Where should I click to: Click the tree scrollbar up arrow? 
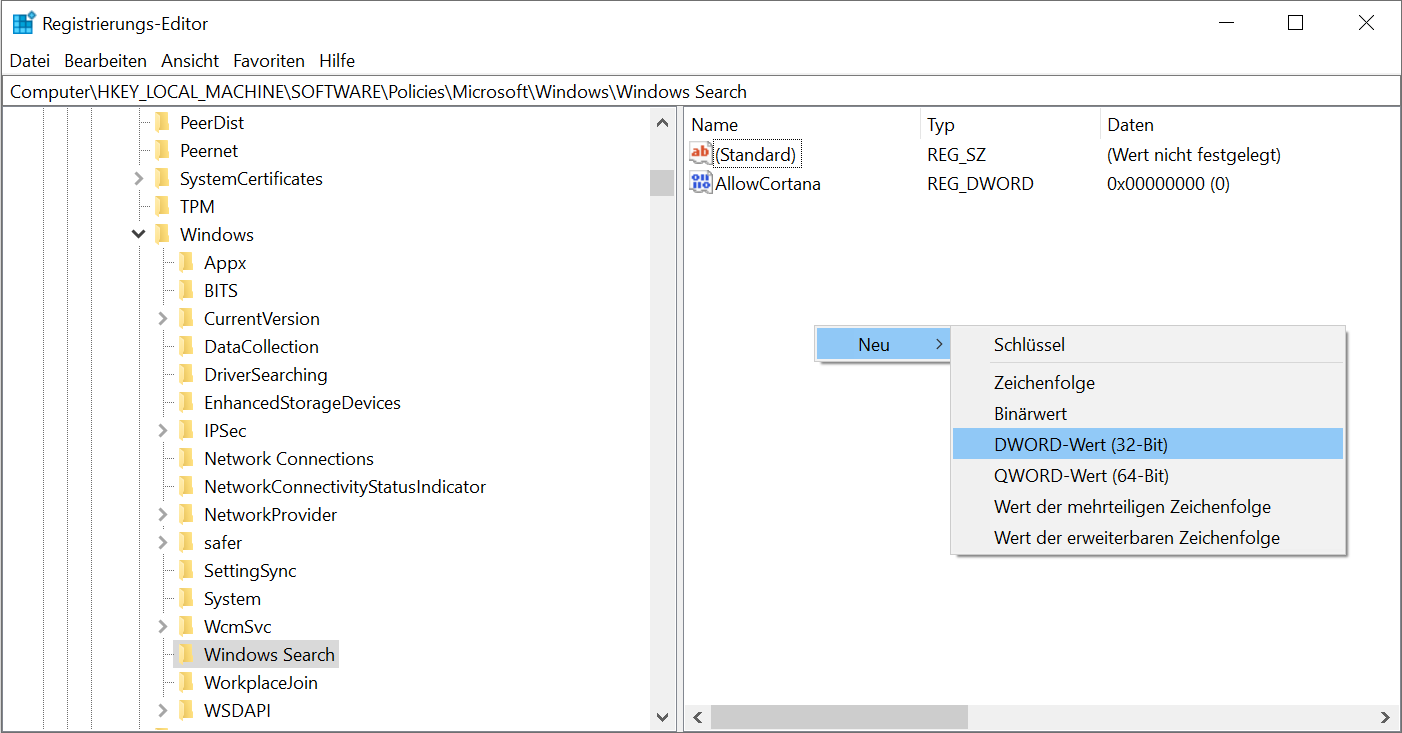click(x=661, y=123)
